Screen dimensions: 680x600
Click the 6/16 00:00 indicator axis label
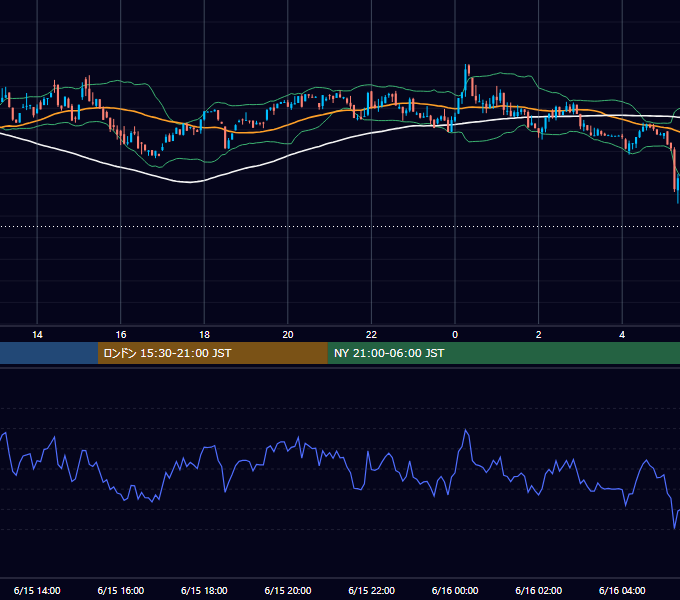(455, 590)
